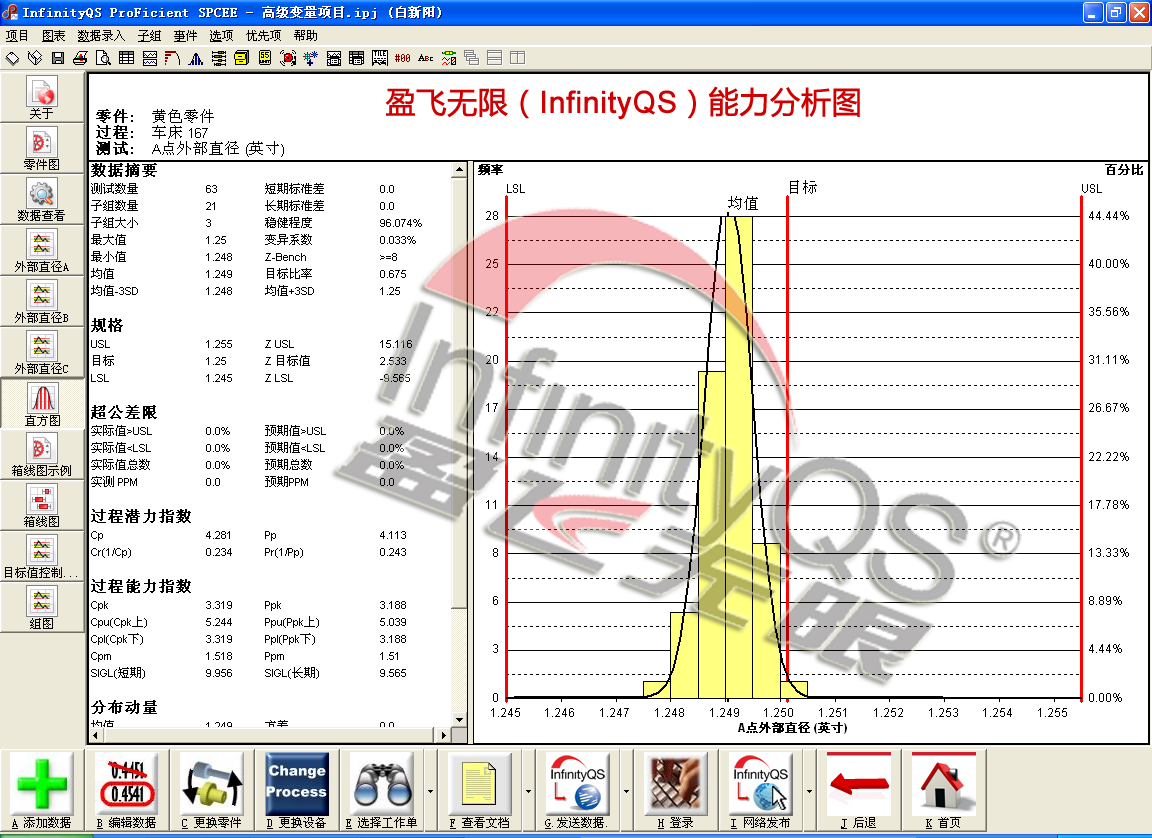Image resolution: width=1152 pixels, height=838 pixels.
Task: Click the Pareto curve toolbar icon
Action: [173, 58]
